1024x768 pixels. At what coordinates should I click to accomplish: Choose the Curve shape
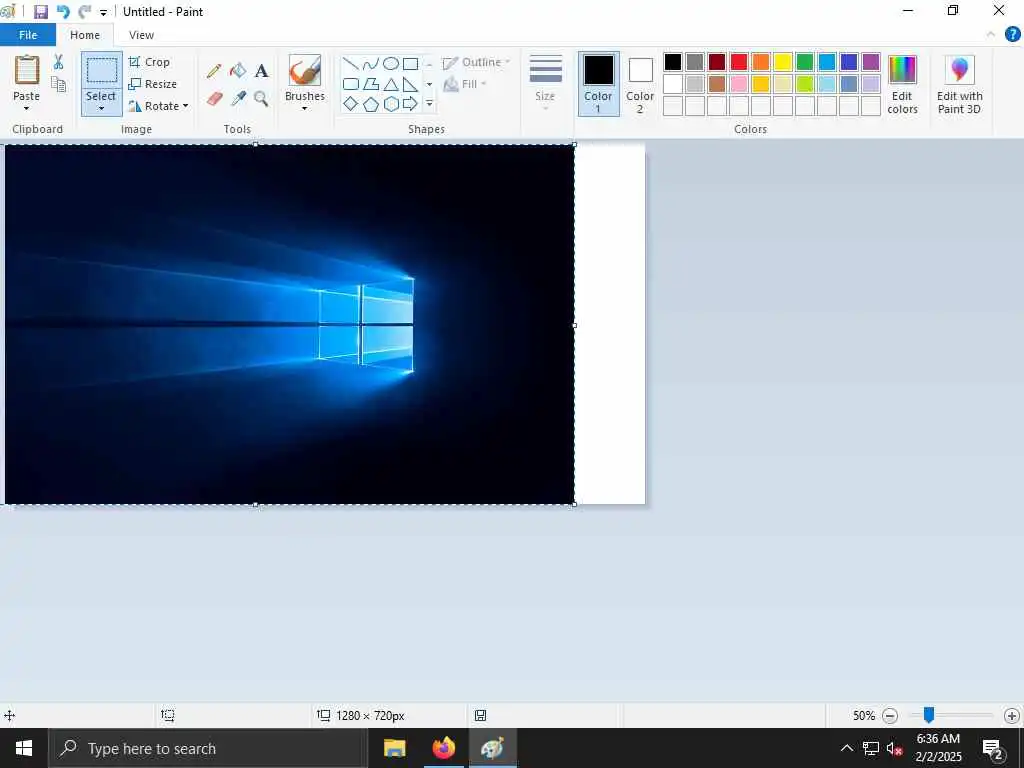[371, 63]
